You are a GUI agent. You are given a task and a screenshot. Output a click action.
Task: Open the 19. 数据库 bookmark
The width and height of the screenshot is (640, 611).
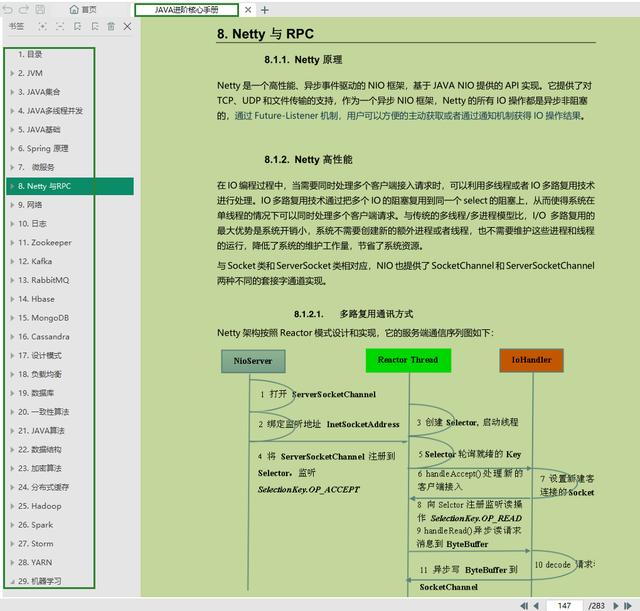tap(36, 393)
